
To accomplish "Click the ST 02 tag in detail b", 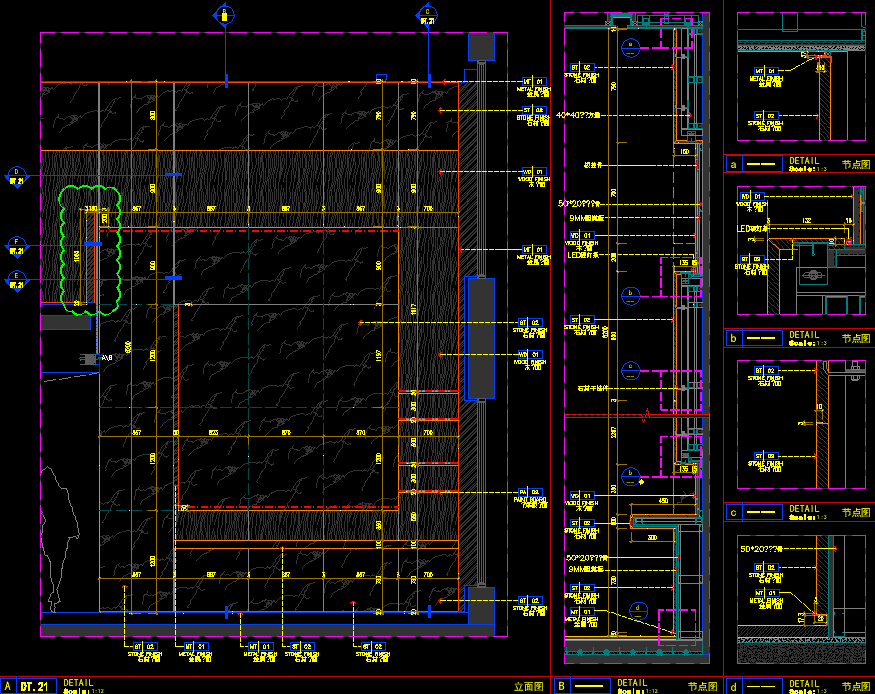I will 752,259.
